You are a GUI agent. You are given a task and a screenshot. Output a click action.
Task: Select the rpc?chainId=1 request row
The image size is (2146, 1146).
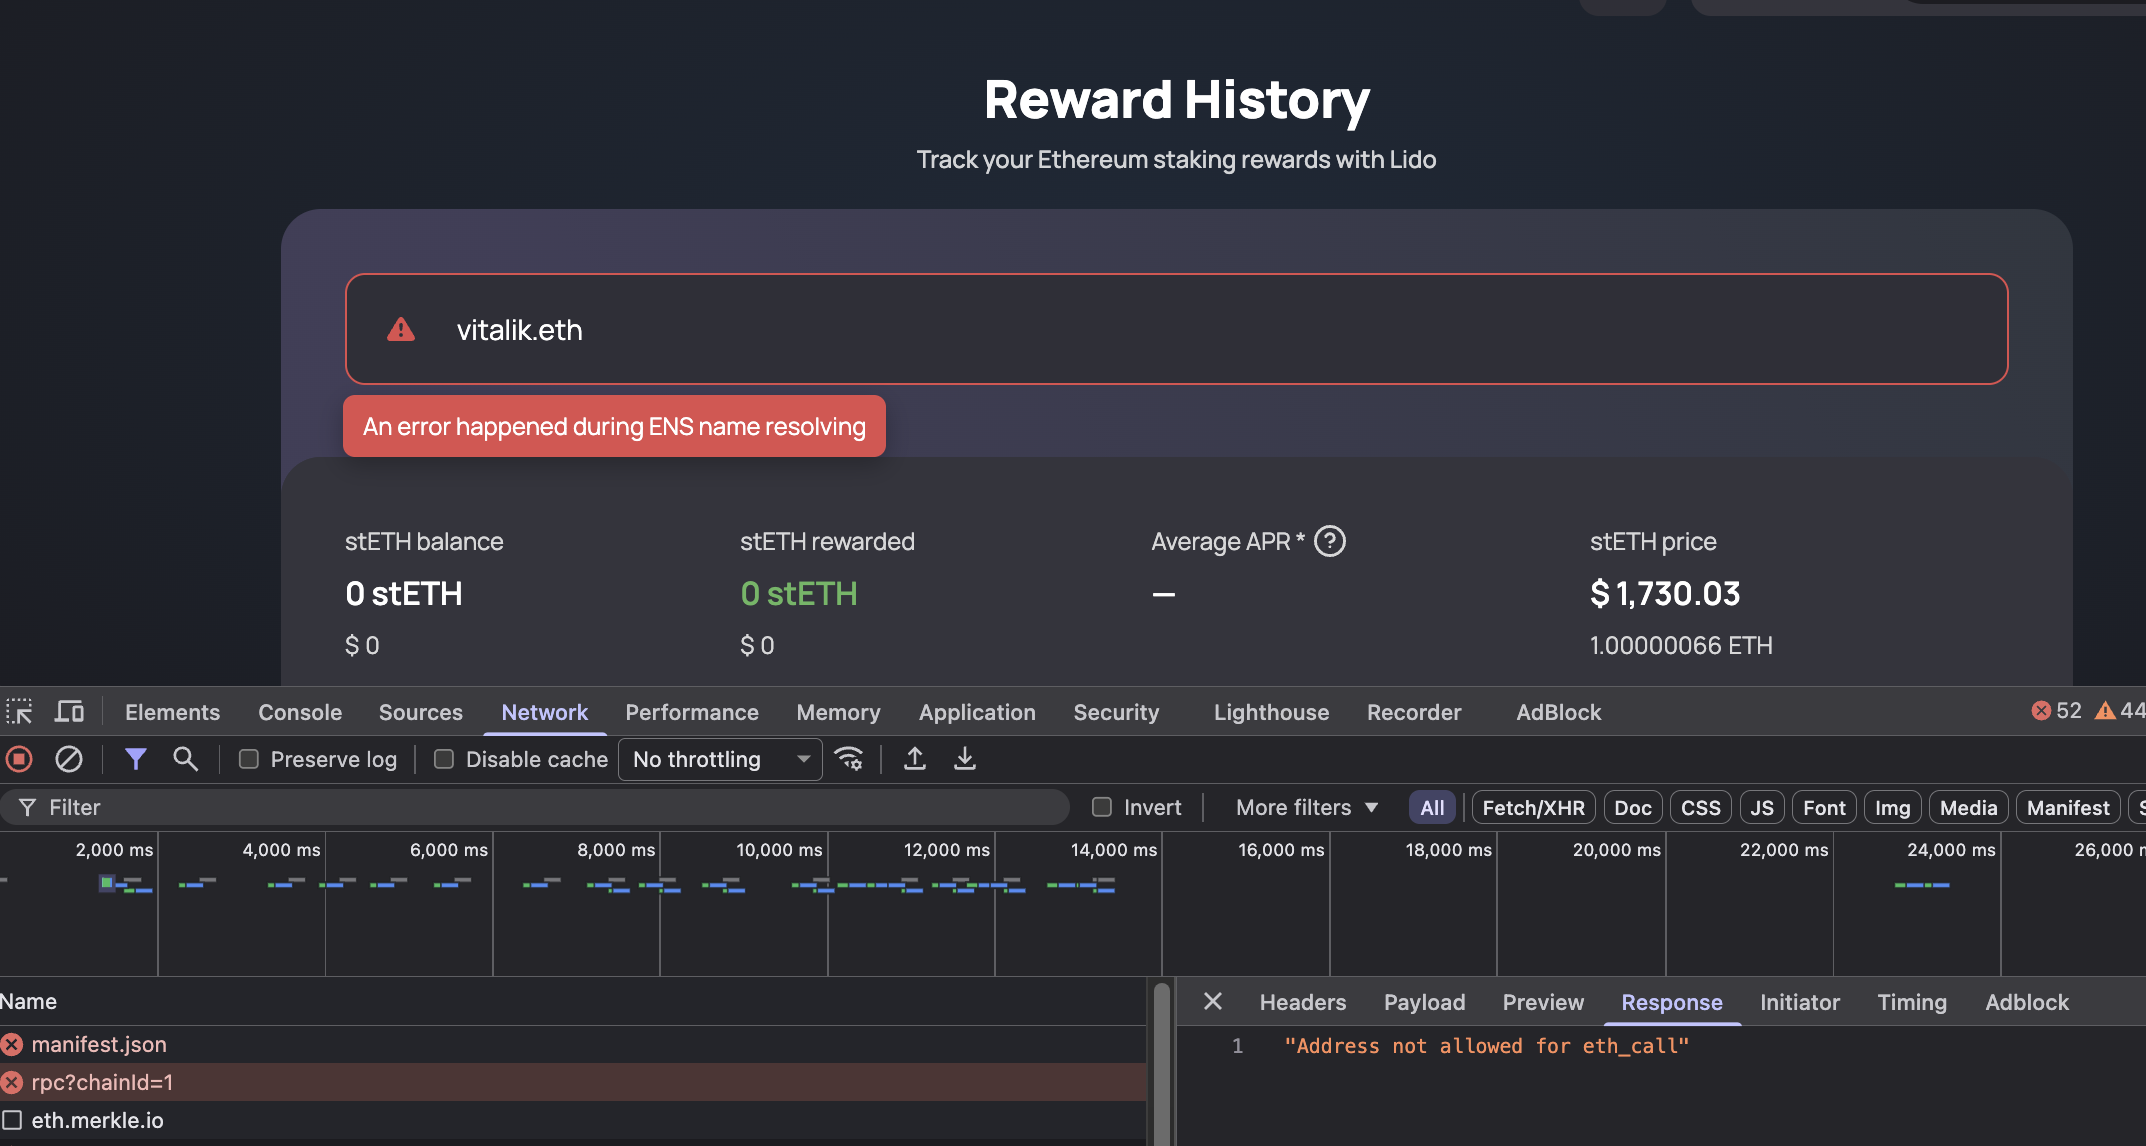coord(573,1083)
